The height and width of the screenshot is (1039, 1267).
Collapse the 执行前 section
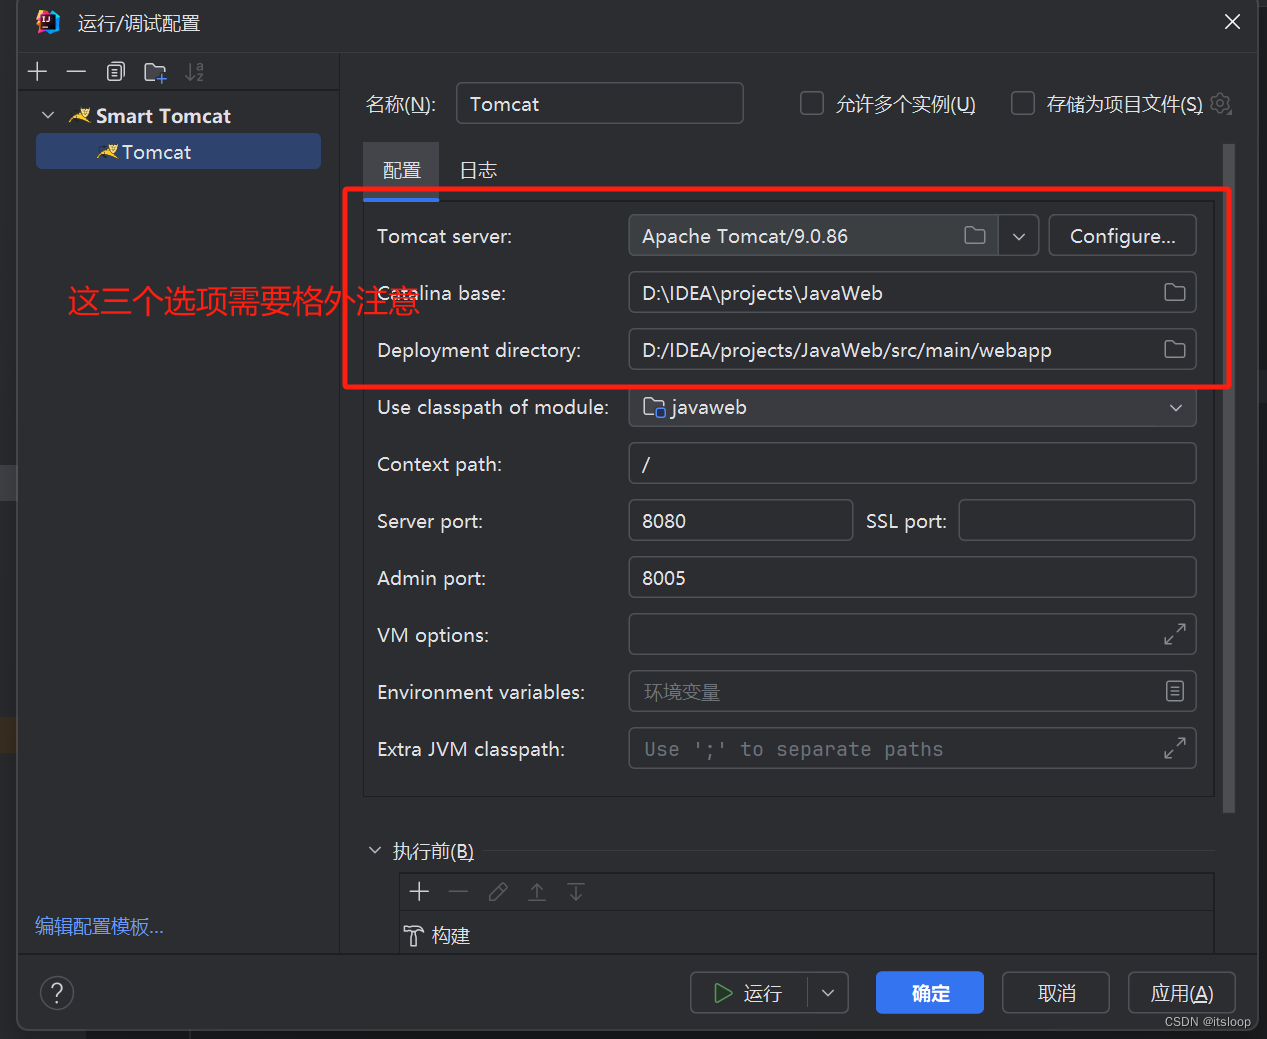point(375,851)
